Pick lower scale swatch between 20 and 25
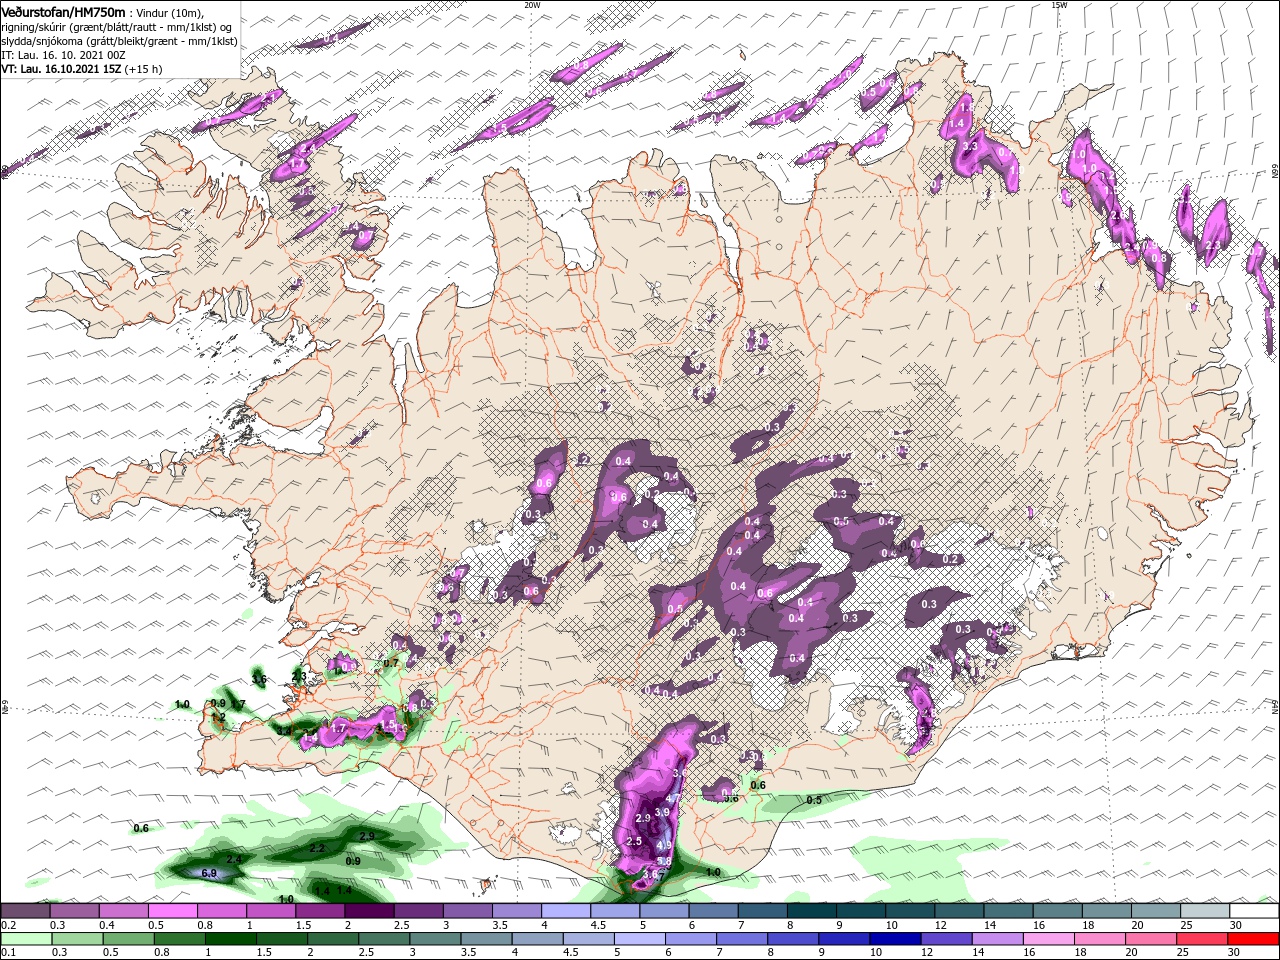The height and width of the screenshot is (960, 1280). tap(1150, 939)
